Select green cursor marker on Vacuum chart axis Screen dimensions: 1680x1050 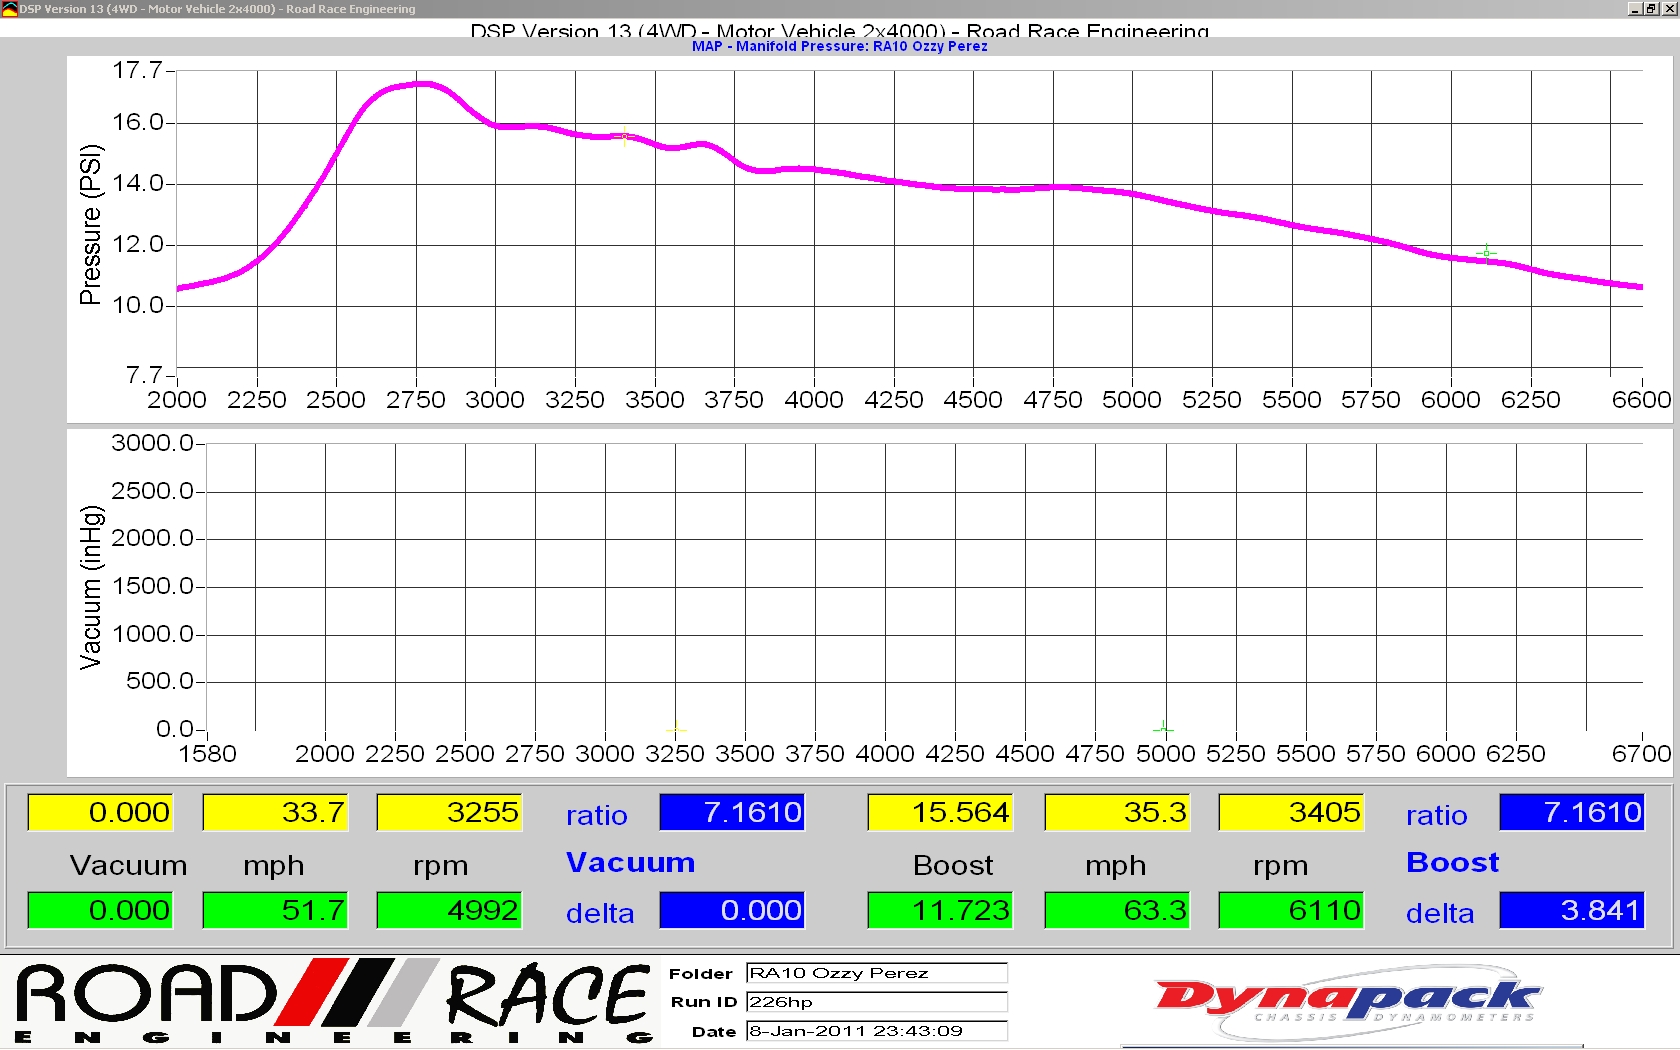[x=1163, y=728]
